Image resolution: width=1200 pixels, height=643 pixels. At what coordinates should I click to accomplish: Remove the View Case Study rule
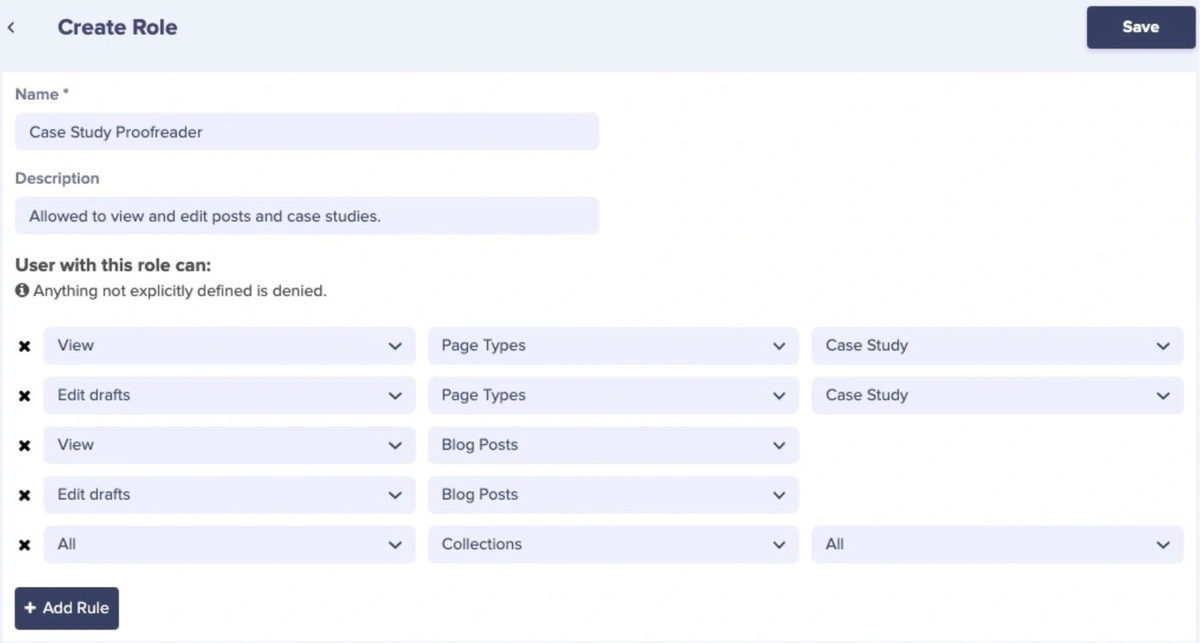[x=25, y=346]
